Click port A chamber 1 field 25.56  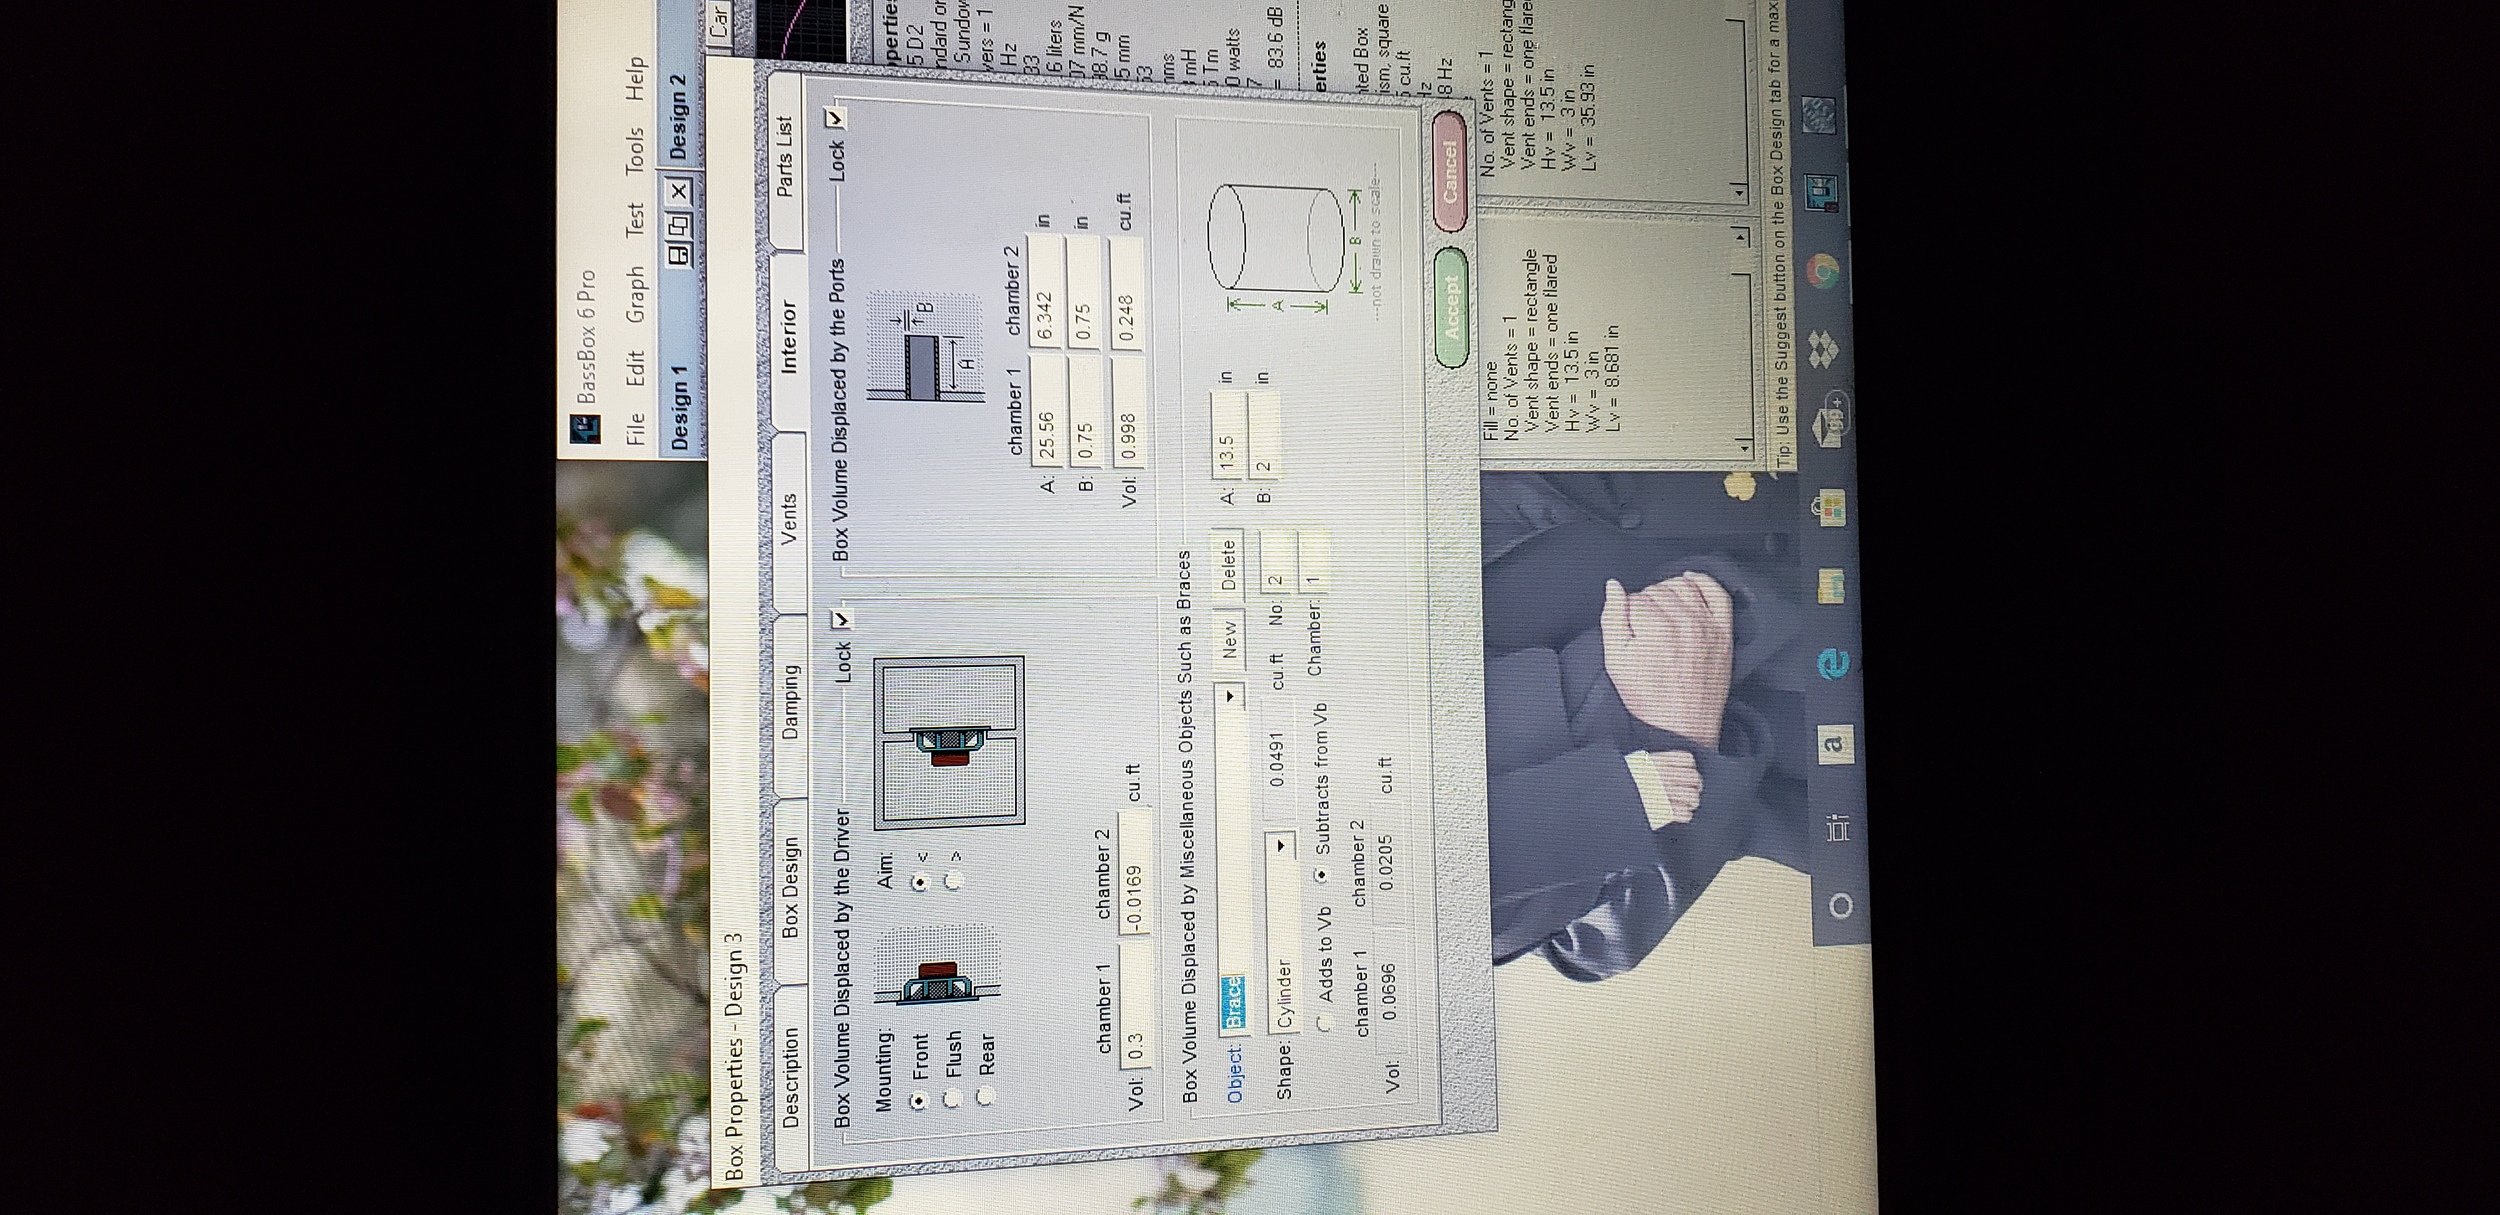point(1046,410)
